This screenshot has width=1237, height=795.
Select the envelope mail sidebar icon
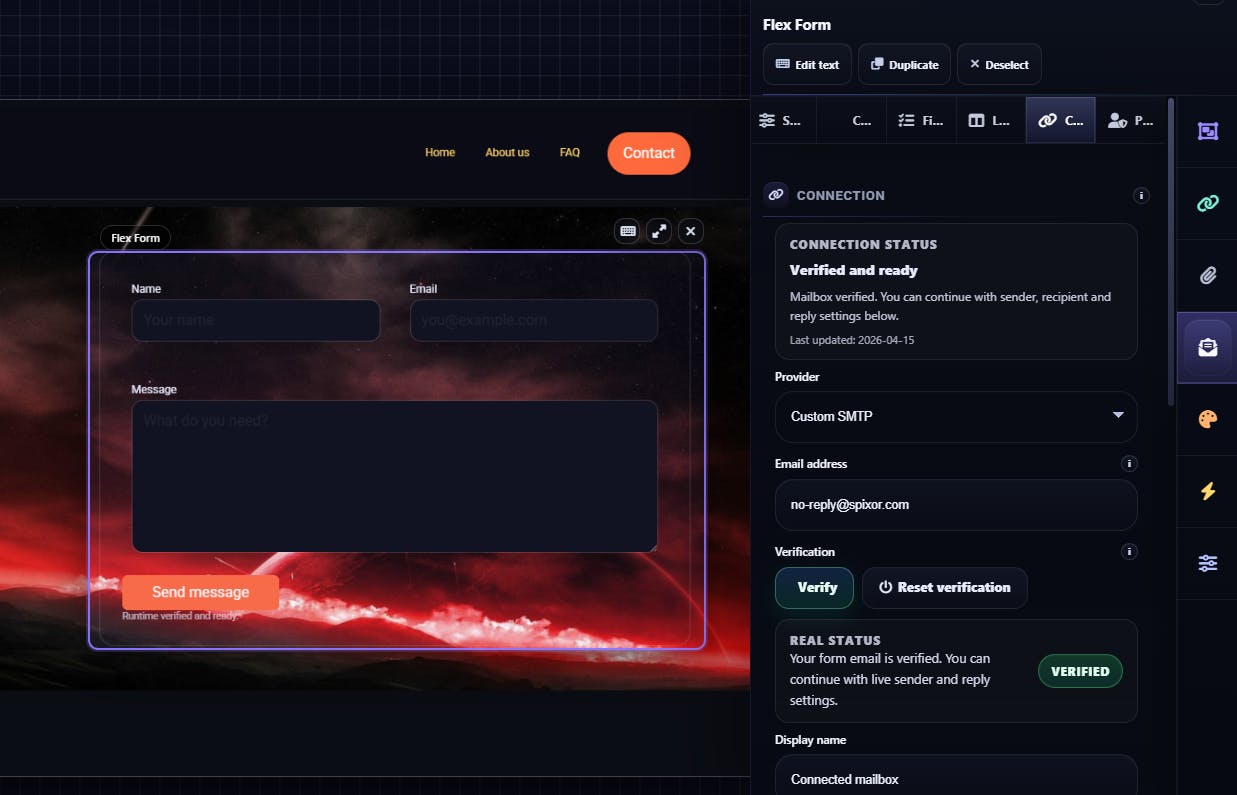1207,347
